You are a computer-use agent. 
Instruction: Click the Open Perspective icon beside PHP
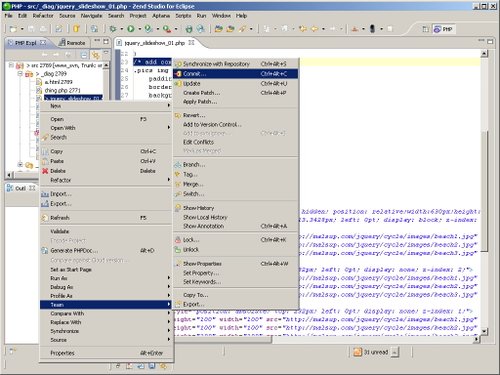(426, 29)
